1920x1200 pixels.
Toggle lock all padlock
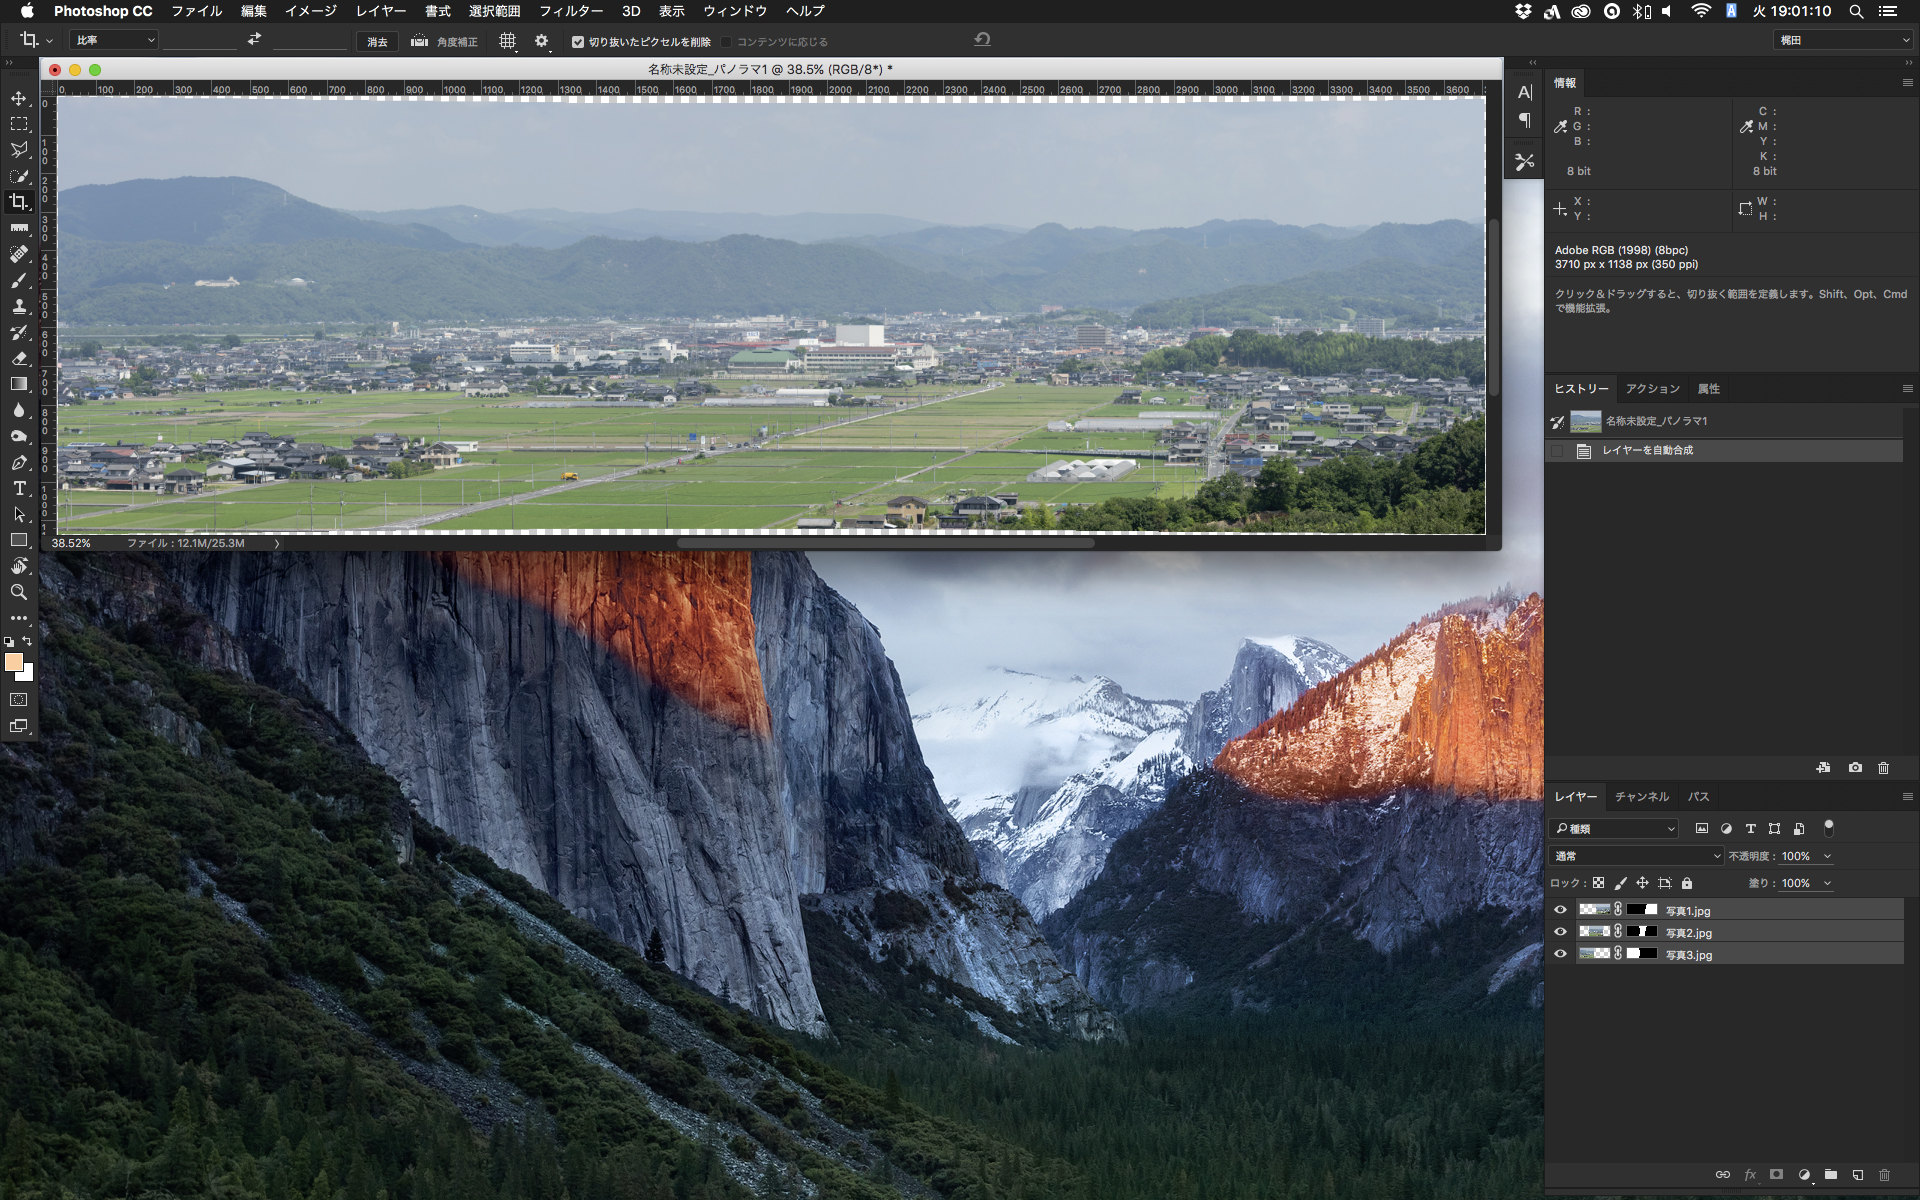point(1687,883)
